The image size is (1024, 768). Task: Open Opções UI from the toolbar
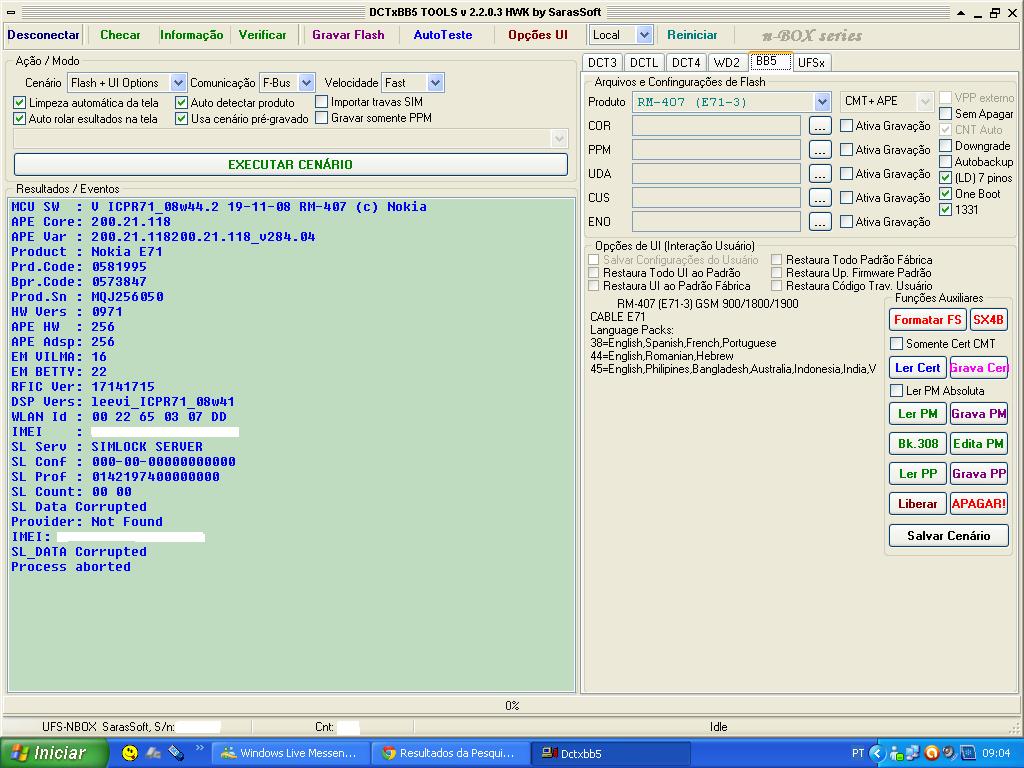click(x=538, y=35)
